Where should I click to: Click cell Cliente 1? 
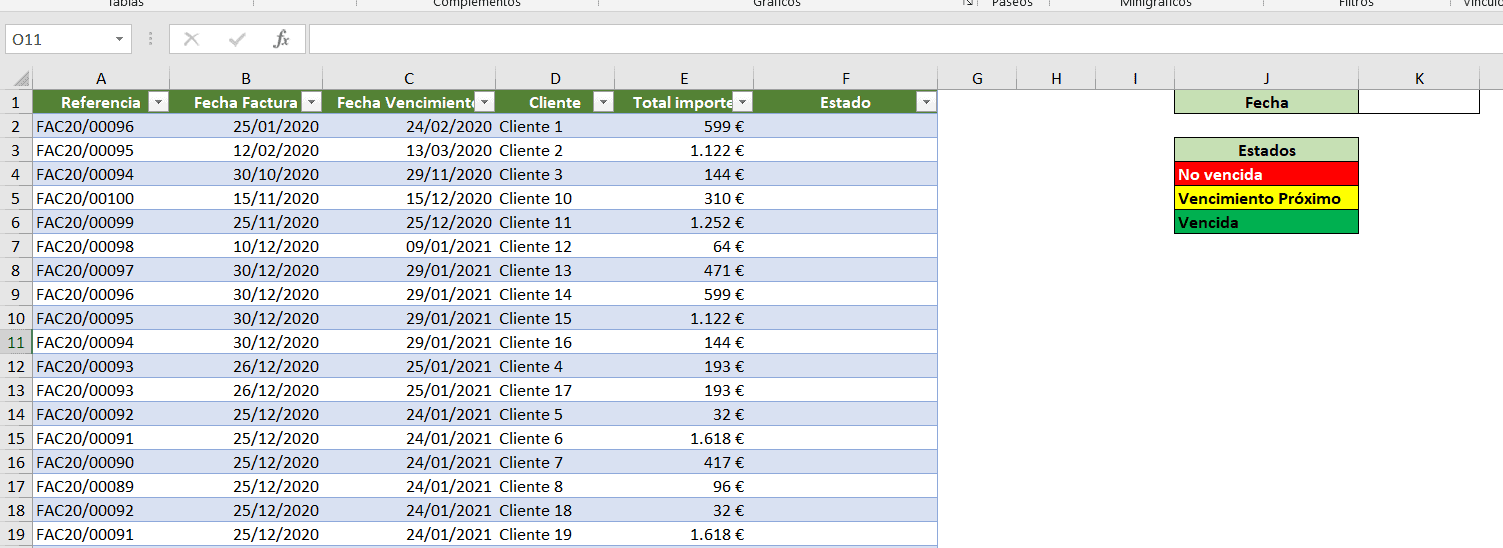(555, 126)
